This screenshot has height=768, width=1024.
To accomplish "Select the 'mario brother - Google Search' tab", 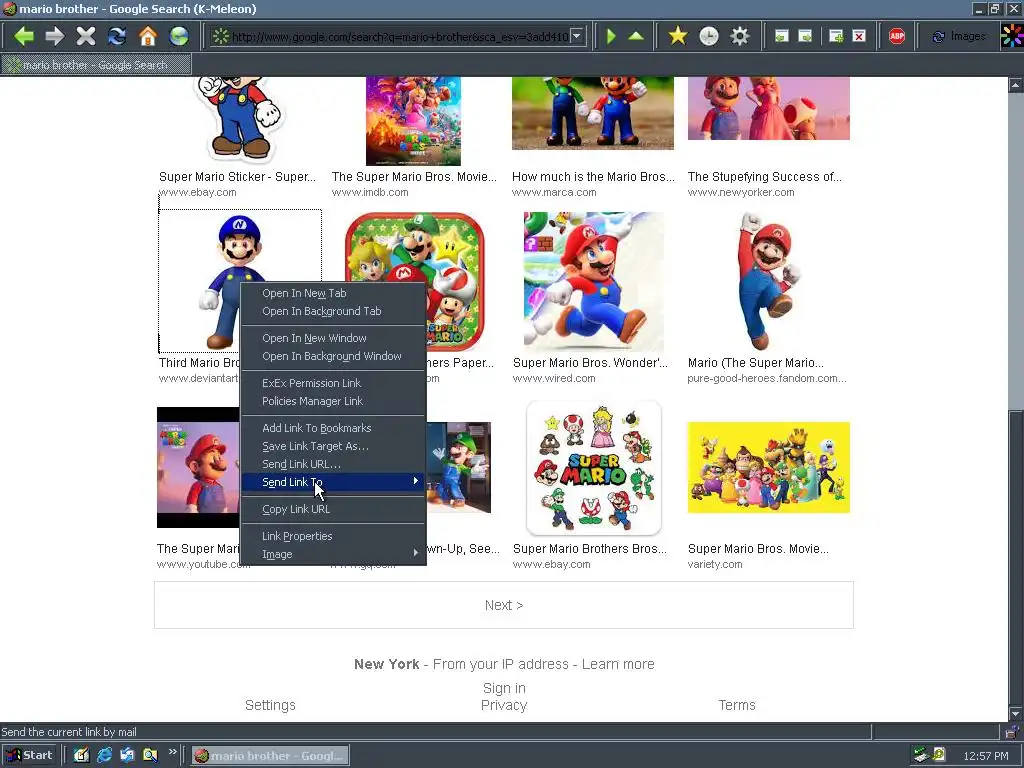I will coord(96,65).
